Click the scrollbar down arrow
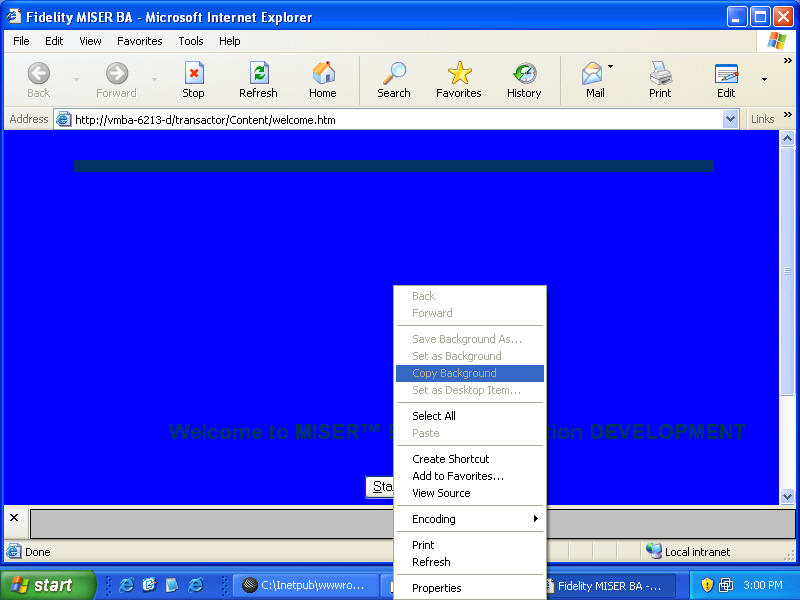The height and width of the screenshot is (600, 800). pyautogui.click(x=787, y=496)
